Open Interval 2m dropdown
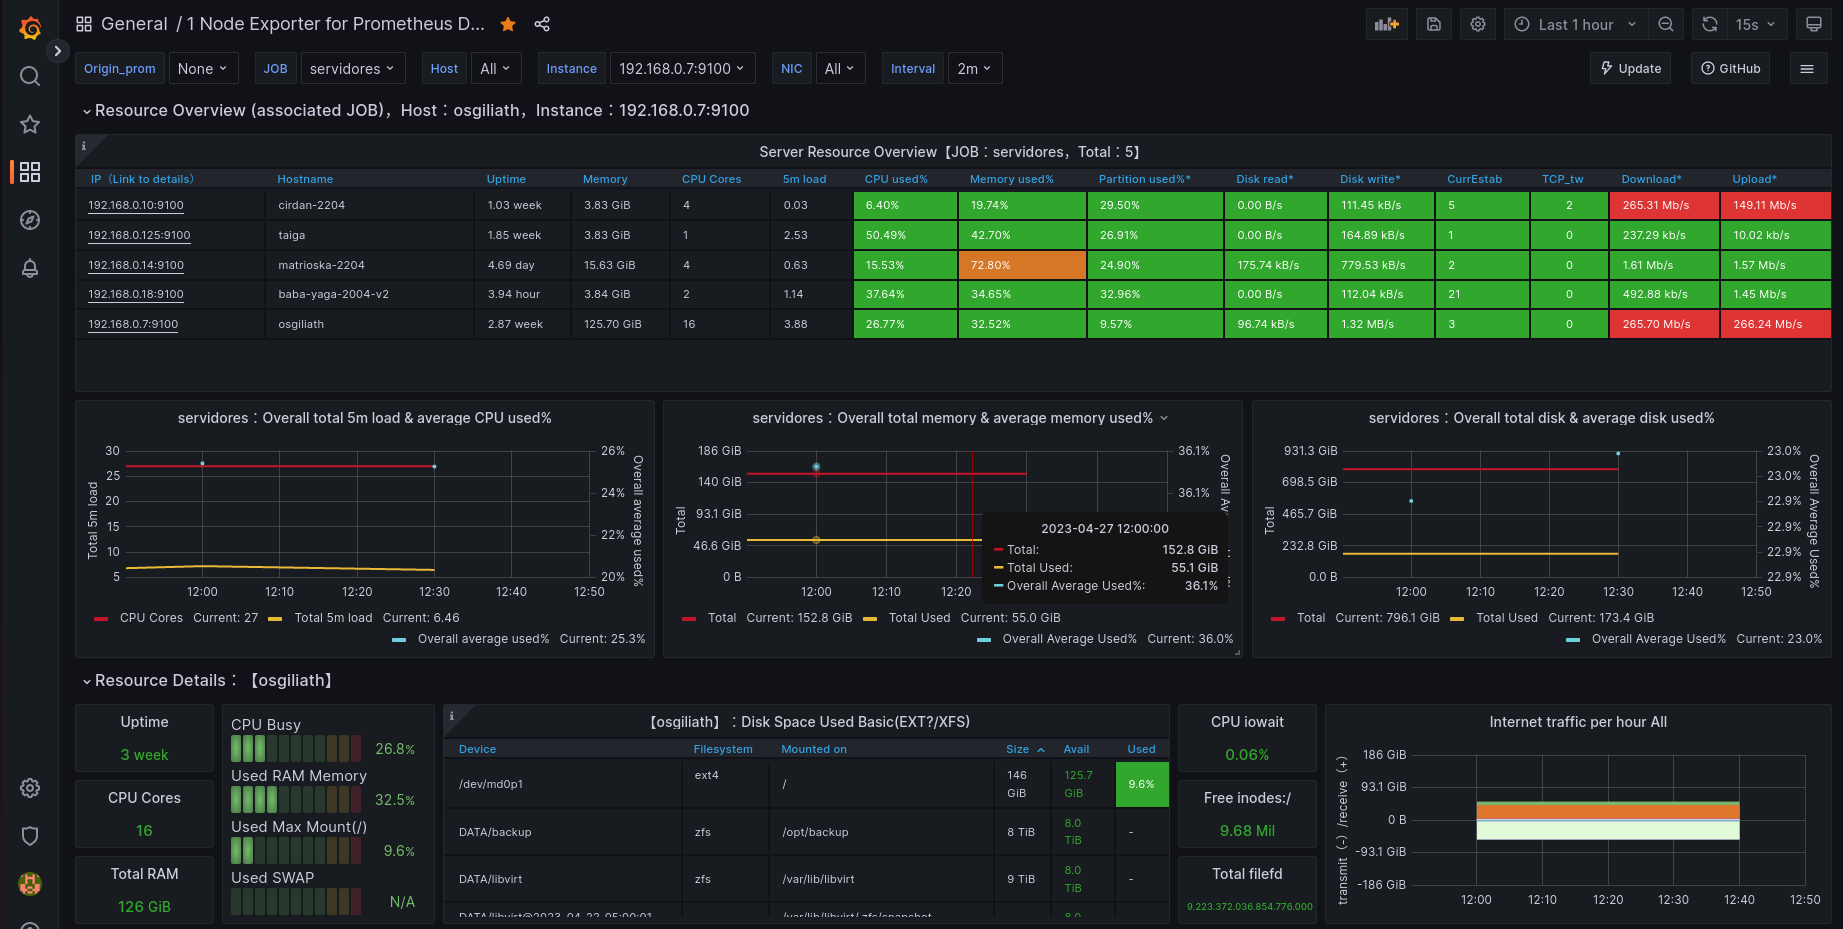 click(974, 68)
